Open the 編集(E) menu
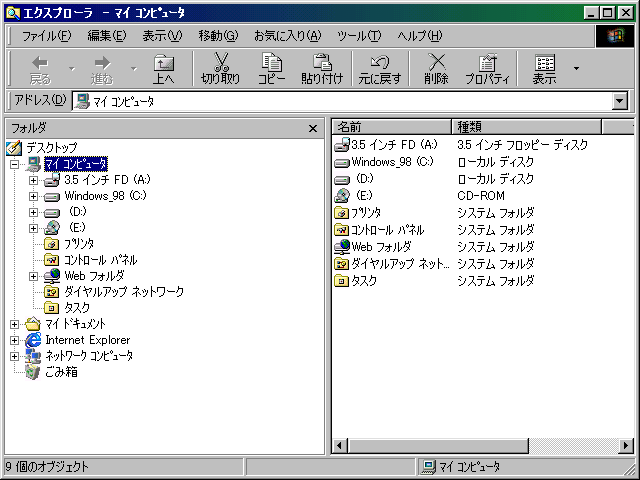Viewport: 640px width, 480px height. [x=107, y=36]
